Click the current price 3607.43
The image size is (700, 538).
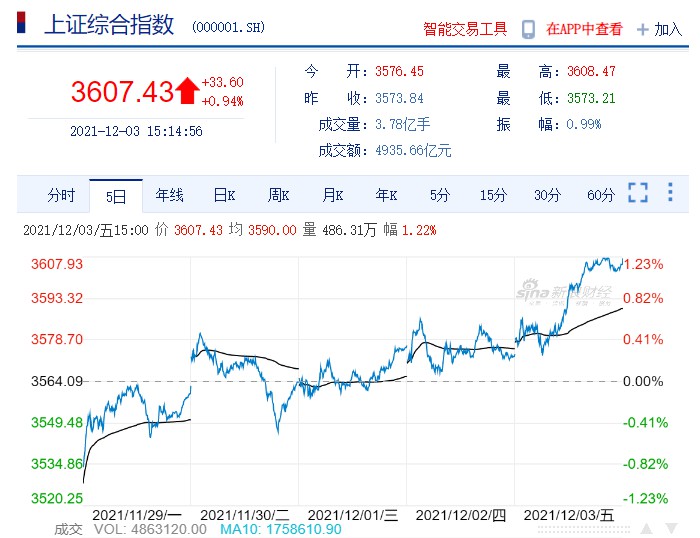click(x=122, y=92)
